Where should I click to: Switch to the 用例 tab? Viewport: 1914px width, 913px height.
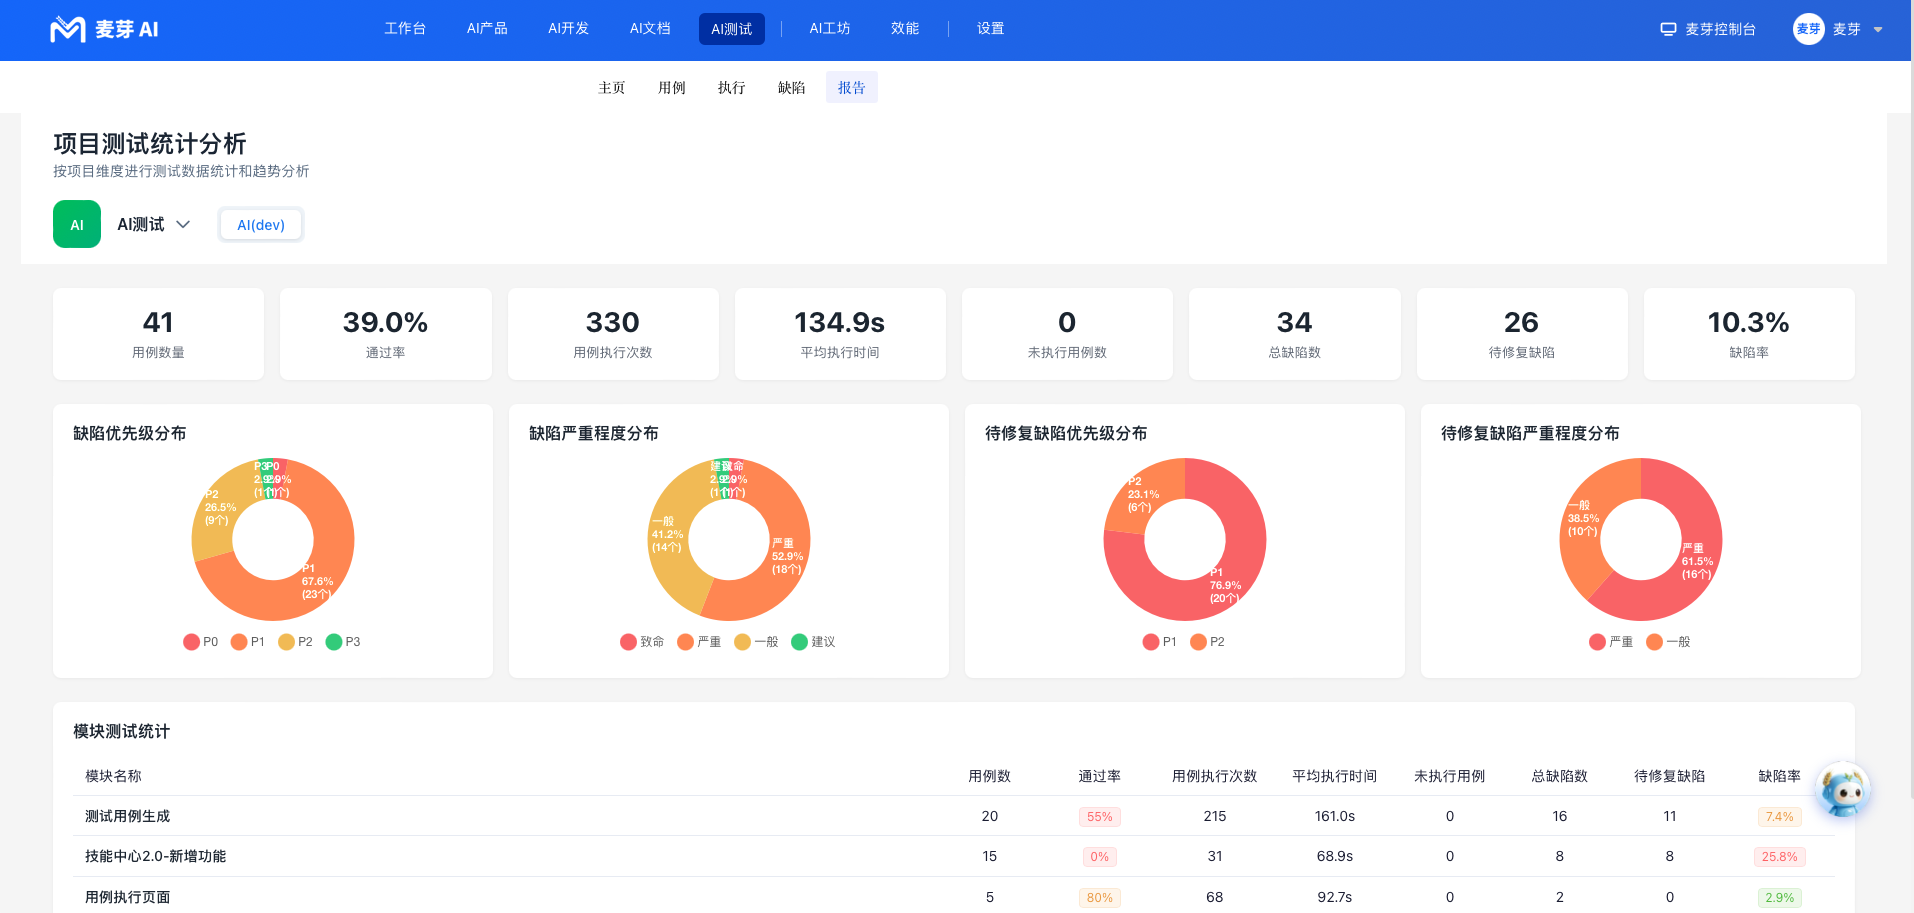(671, 88)
